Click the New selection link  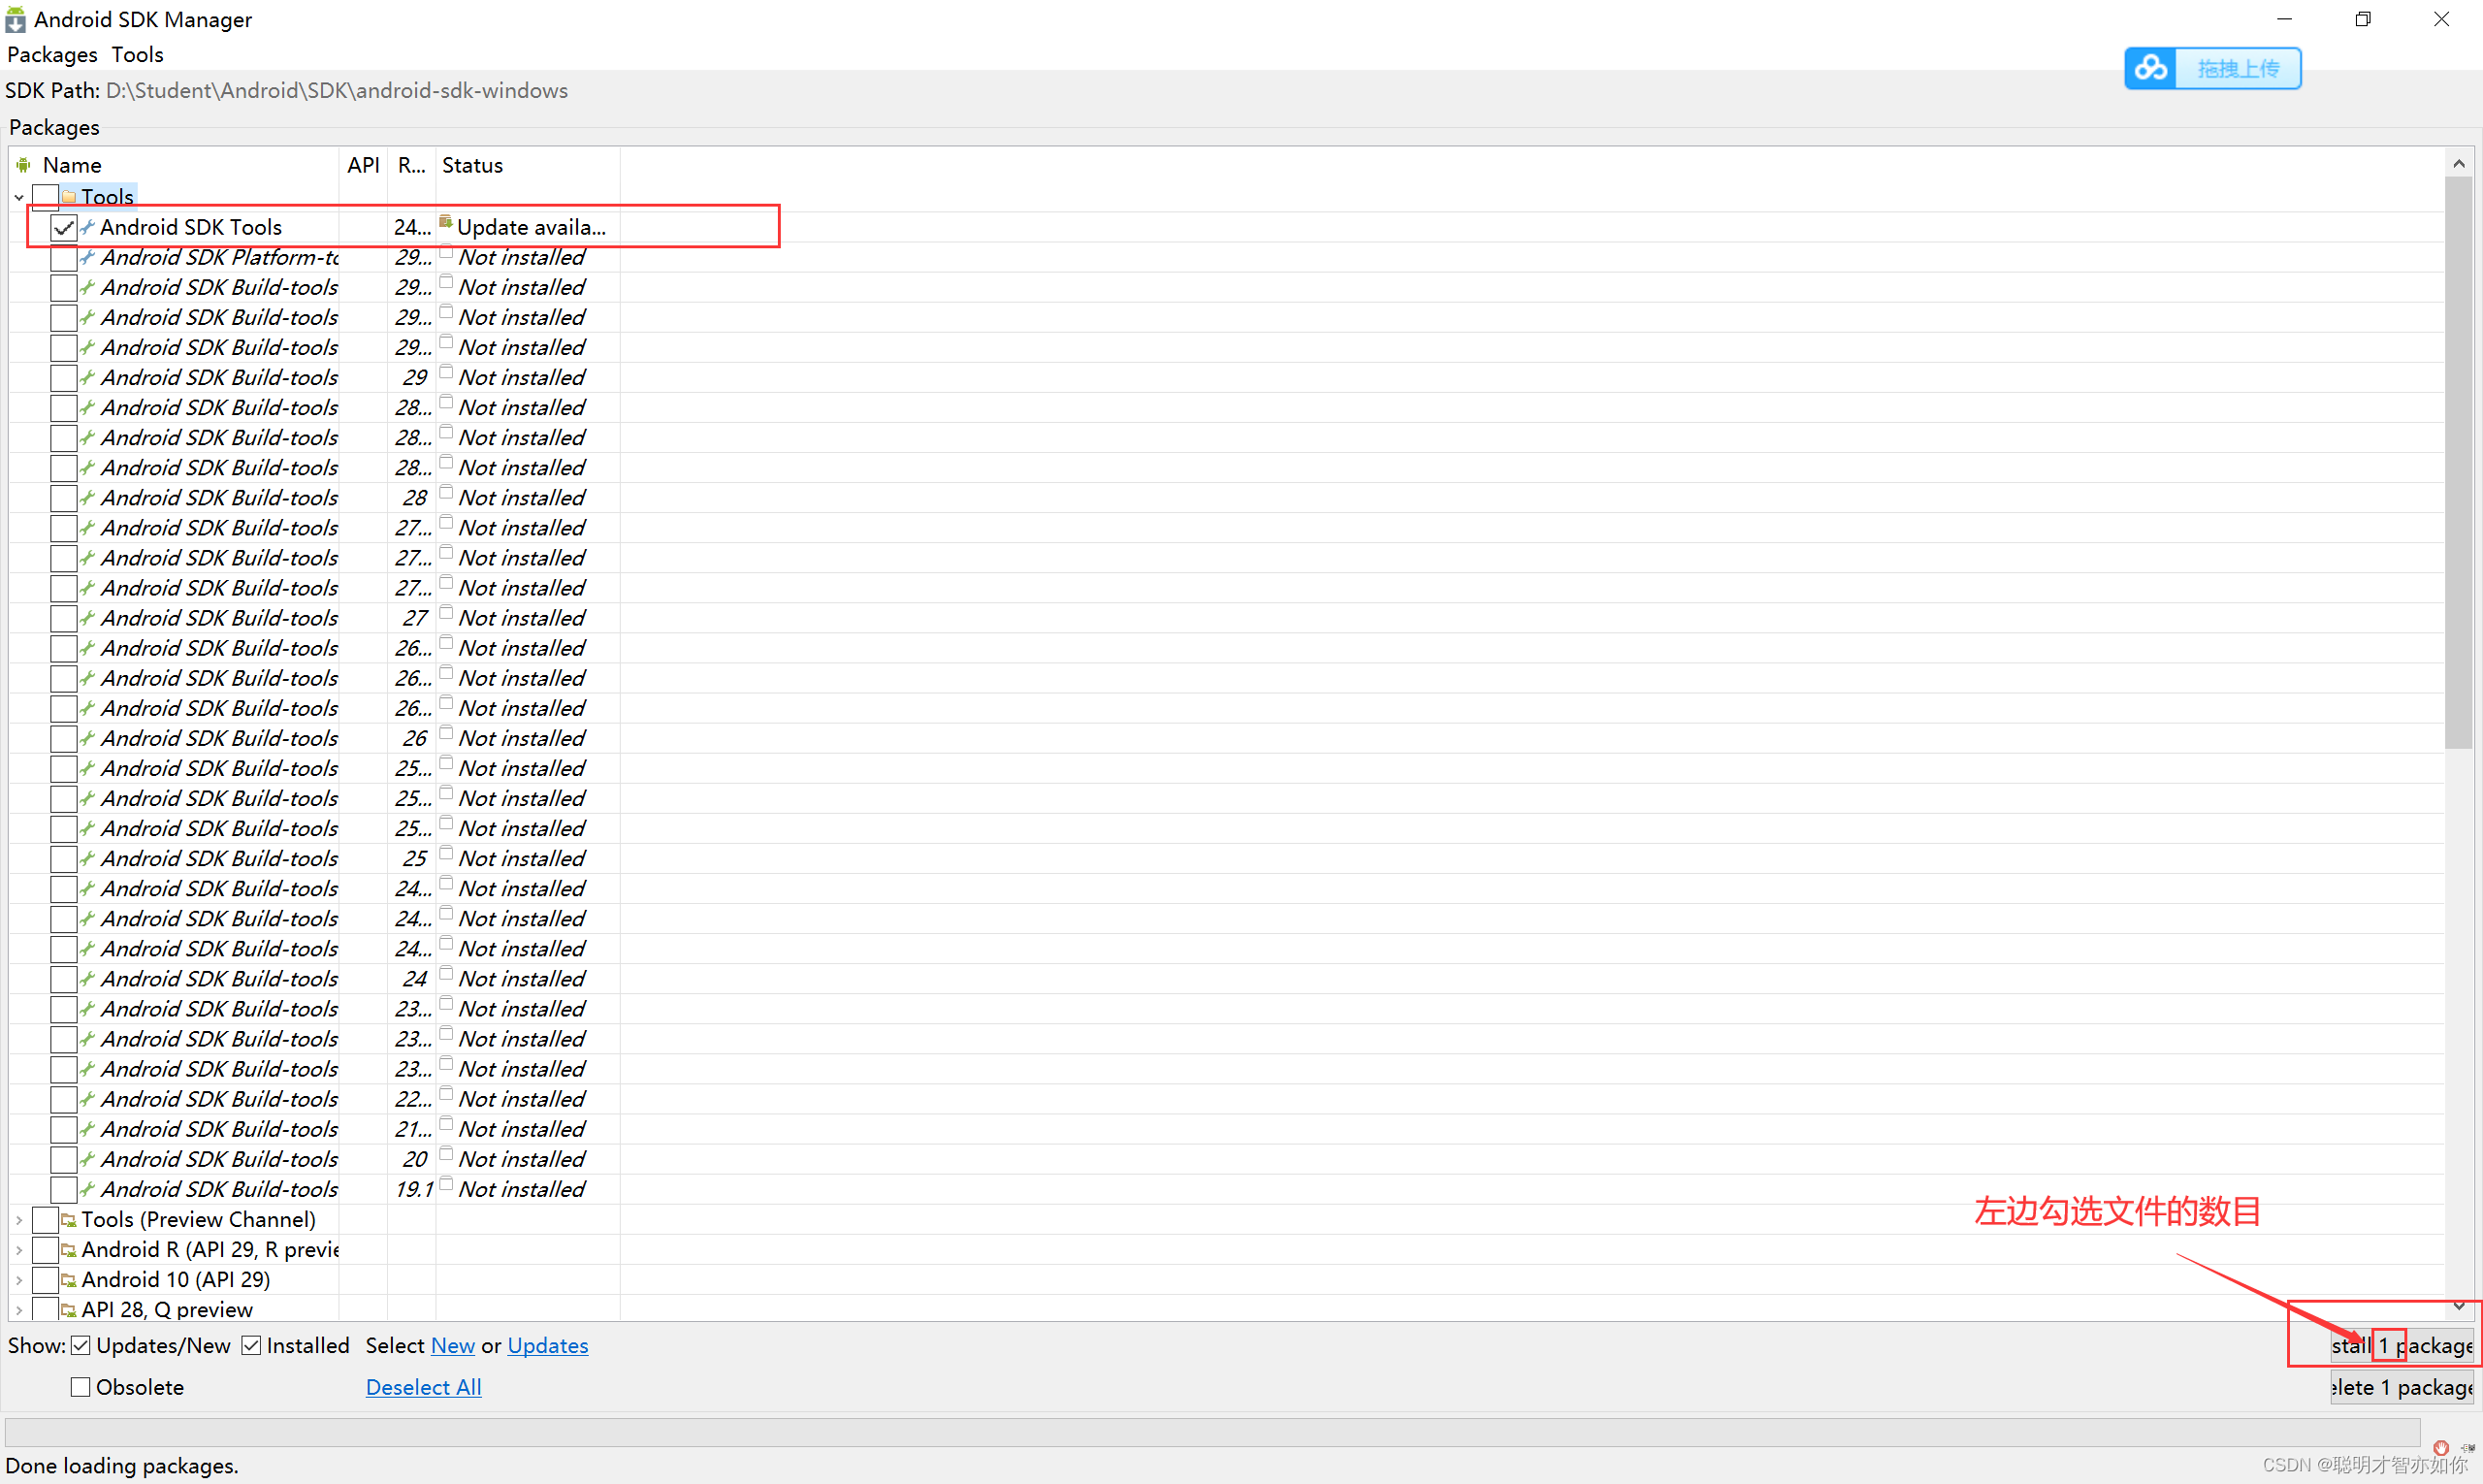click(453, 1345)
